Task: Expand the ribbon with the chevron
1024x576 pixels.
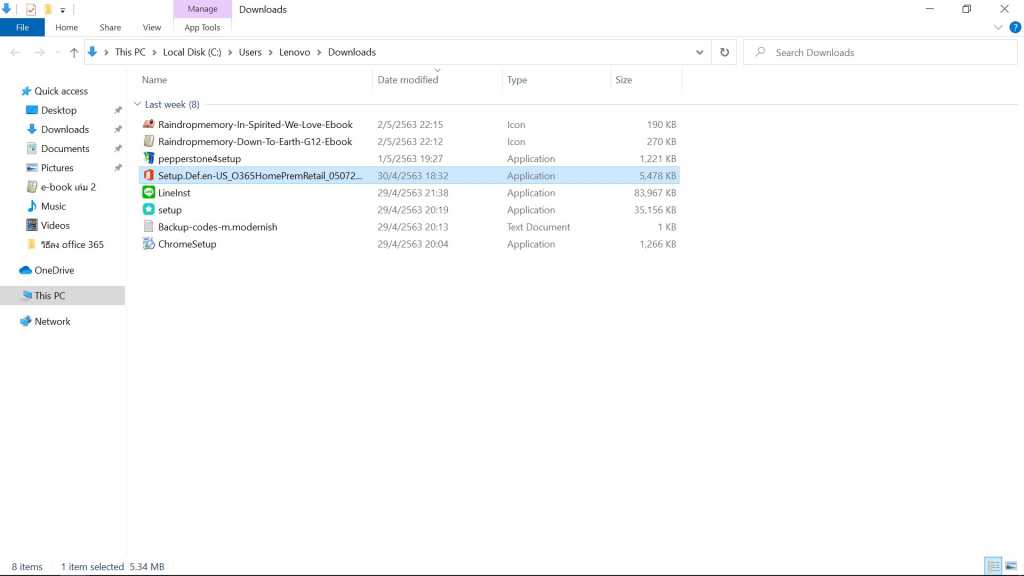Action: 999,28
